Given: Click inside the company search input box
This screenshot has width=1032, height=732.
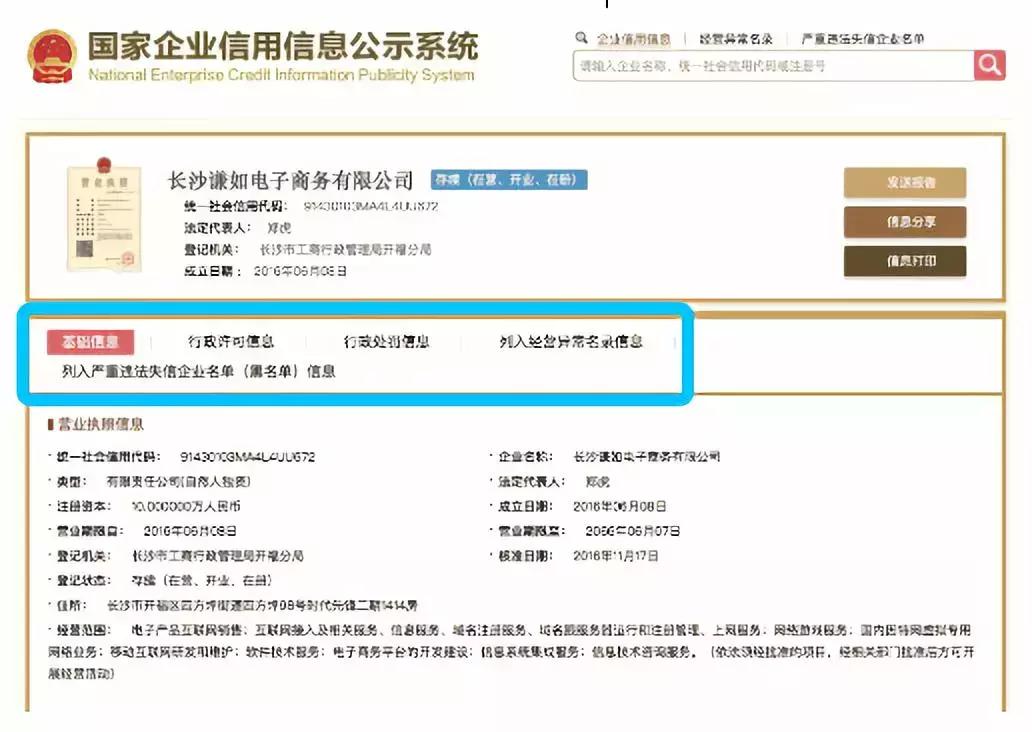Looking at the screenshot, I should [x=760, y=64].
